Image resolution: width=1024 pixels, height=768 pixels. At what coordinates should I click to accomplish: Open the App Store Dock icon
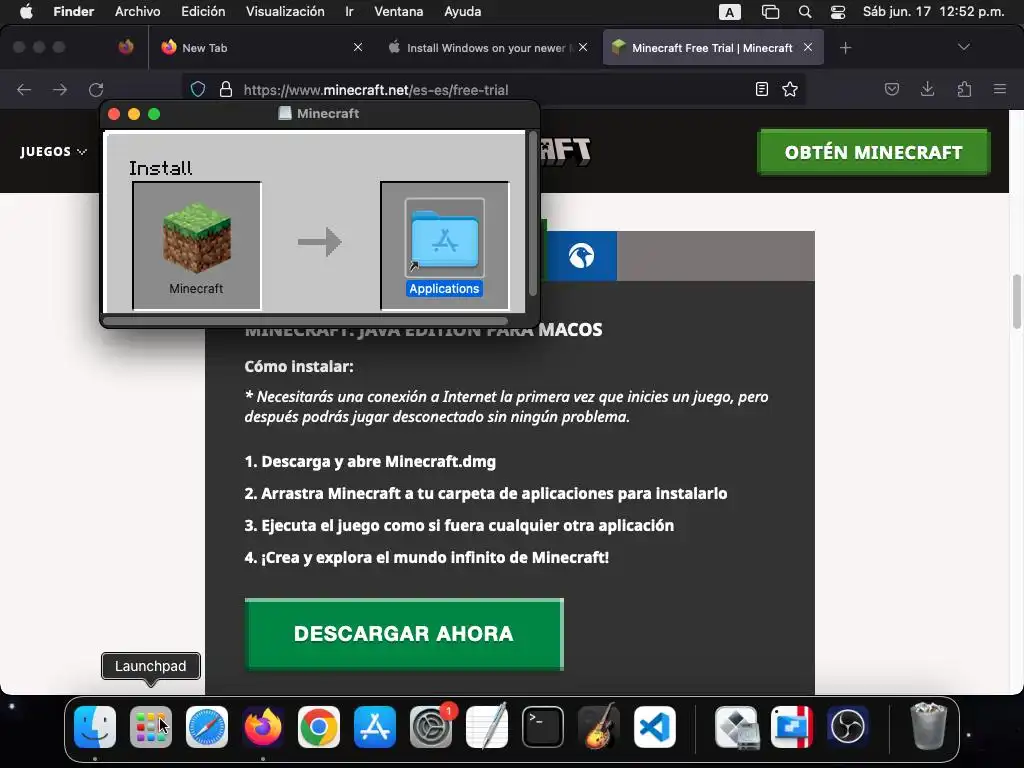375,727
